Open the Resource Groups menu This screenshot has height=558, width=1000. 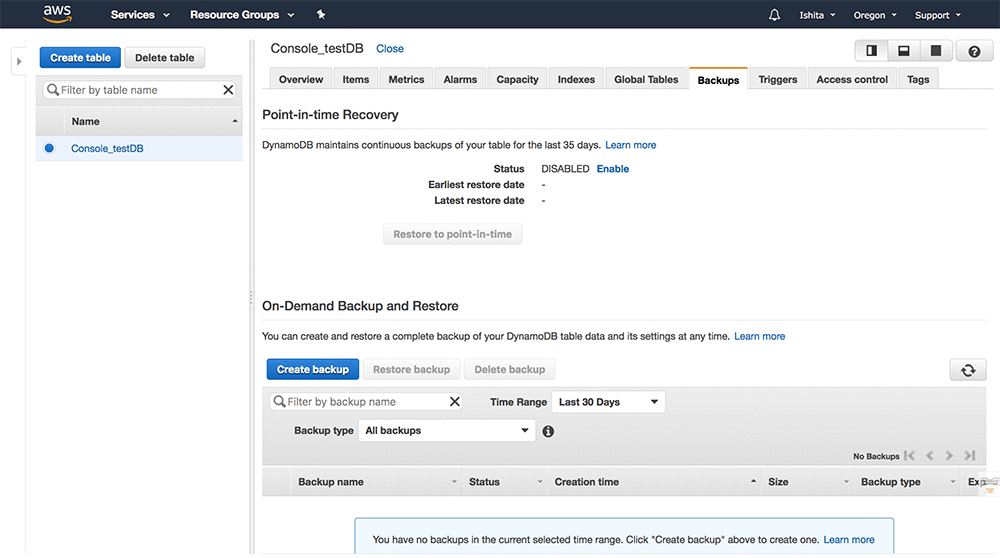tap(242, 15)
